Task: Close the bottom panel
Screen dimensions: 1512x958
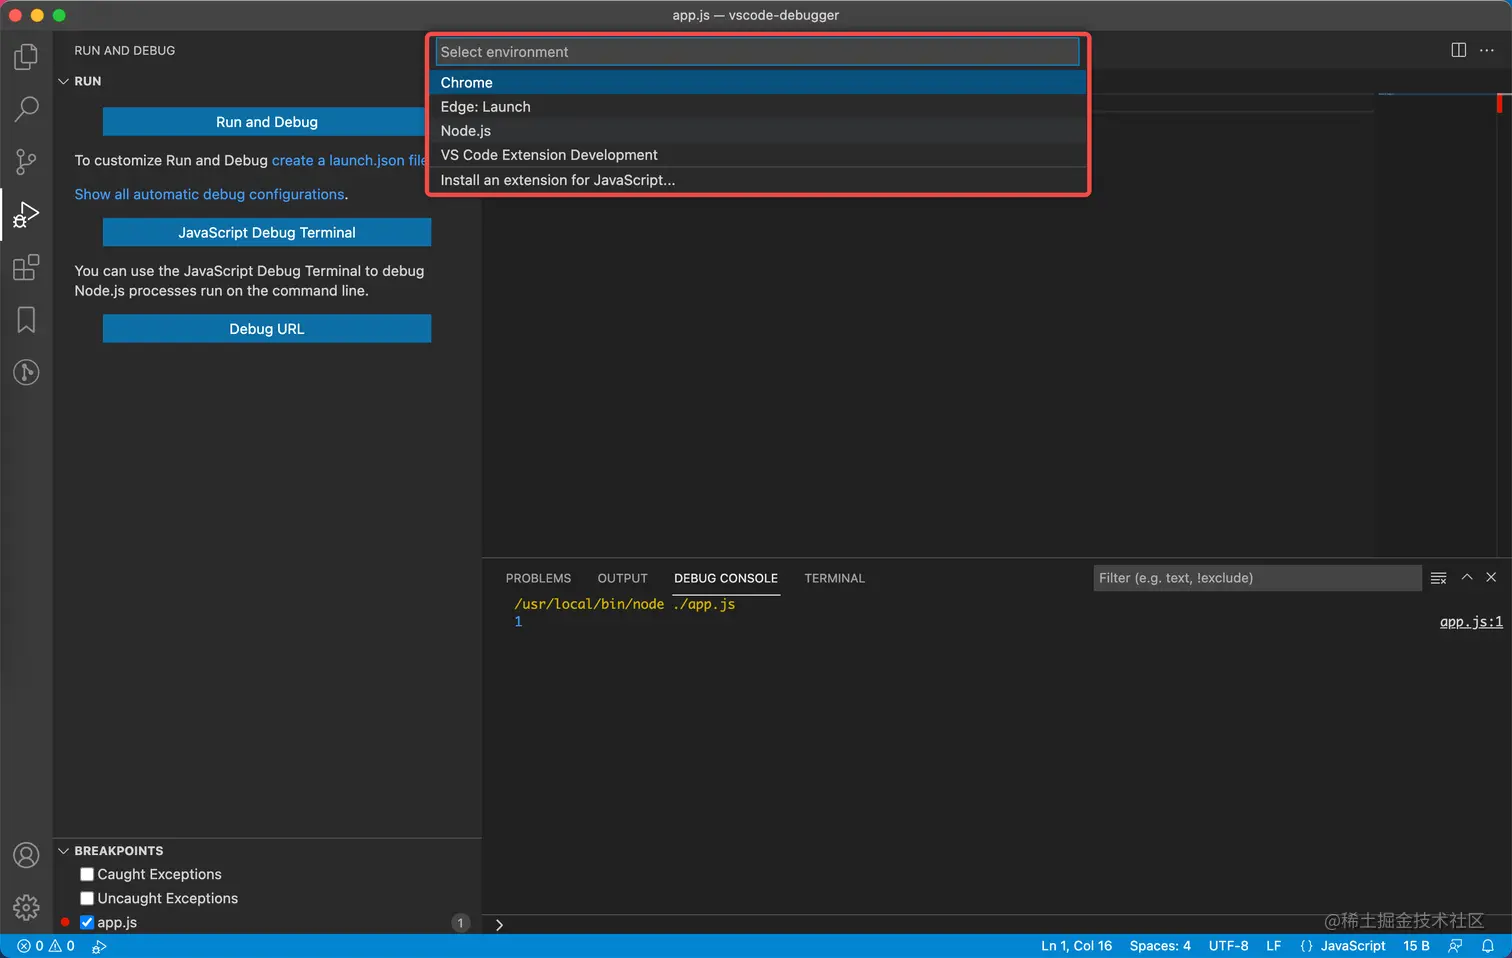Action: click(1491, 577)
